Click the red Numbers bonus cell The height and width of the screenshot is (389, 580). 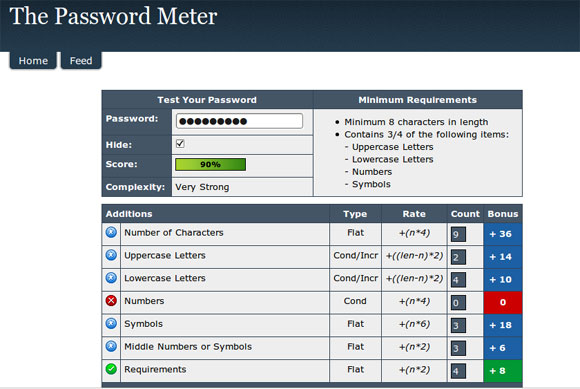pyautogui.click(x=503, y=302)
